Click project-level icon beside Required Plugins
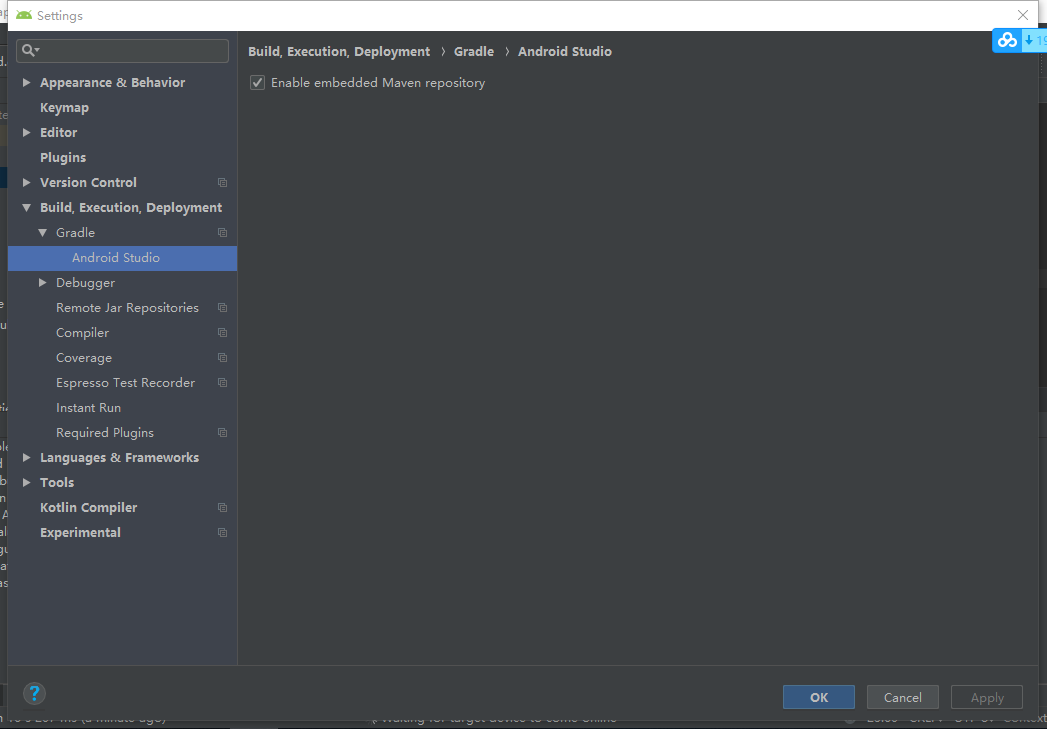1047x729 pixels. (222, 433)
